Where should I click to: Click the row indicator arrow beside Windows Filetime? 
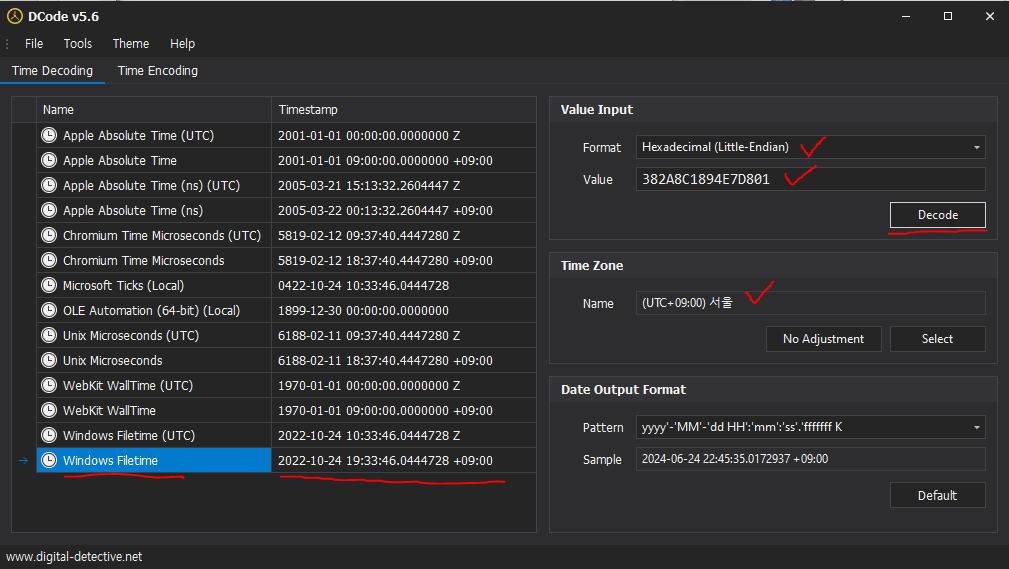pyautogui.click(x=24, y=460)
